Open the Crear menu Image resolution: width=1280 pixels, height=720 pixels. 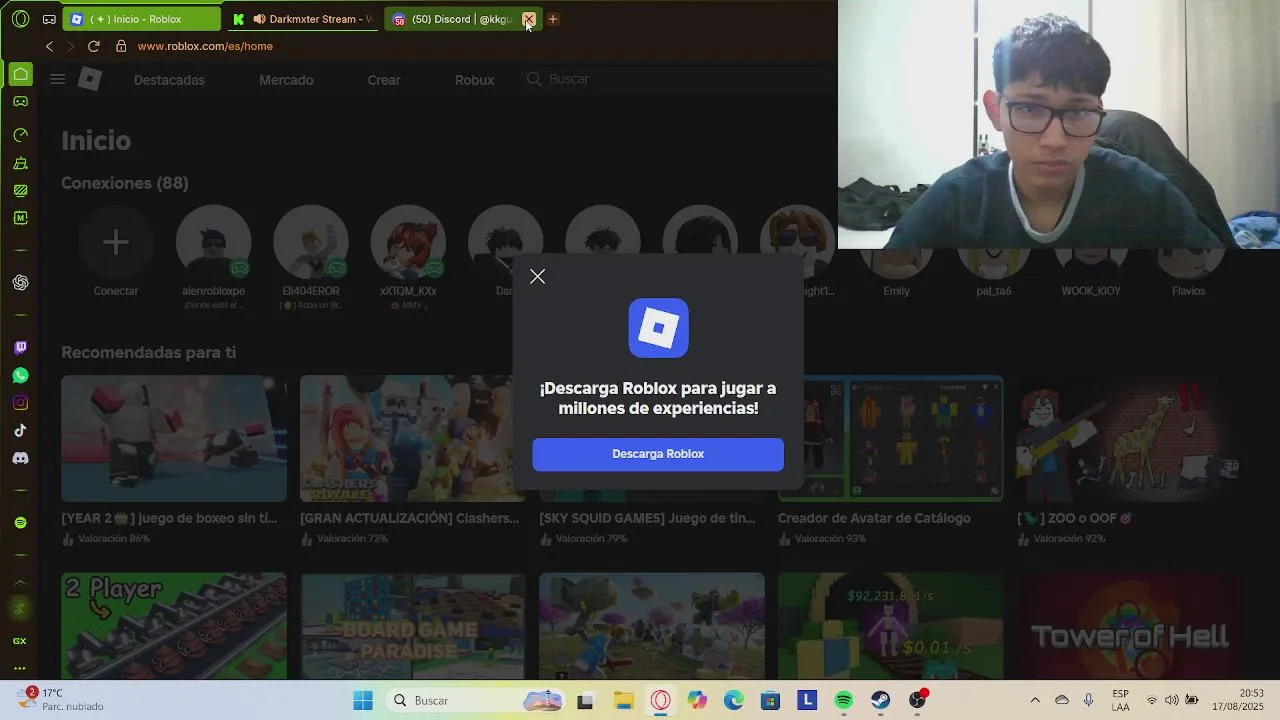(x=384, y=80)
